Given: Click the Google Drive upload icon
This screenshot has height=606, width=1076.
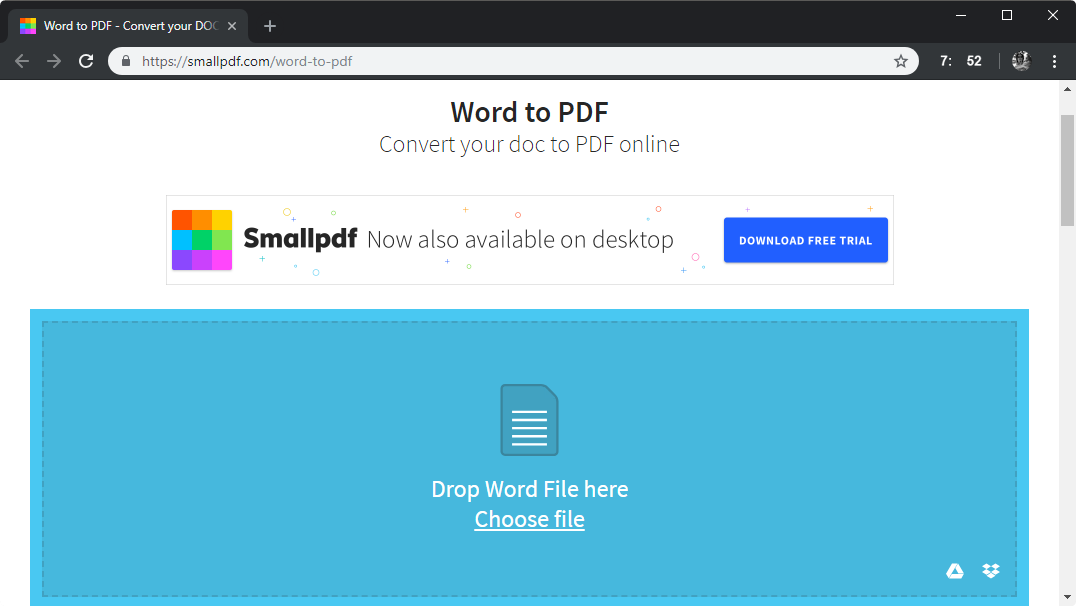Looking at the screenshot, I should (955, 571).
